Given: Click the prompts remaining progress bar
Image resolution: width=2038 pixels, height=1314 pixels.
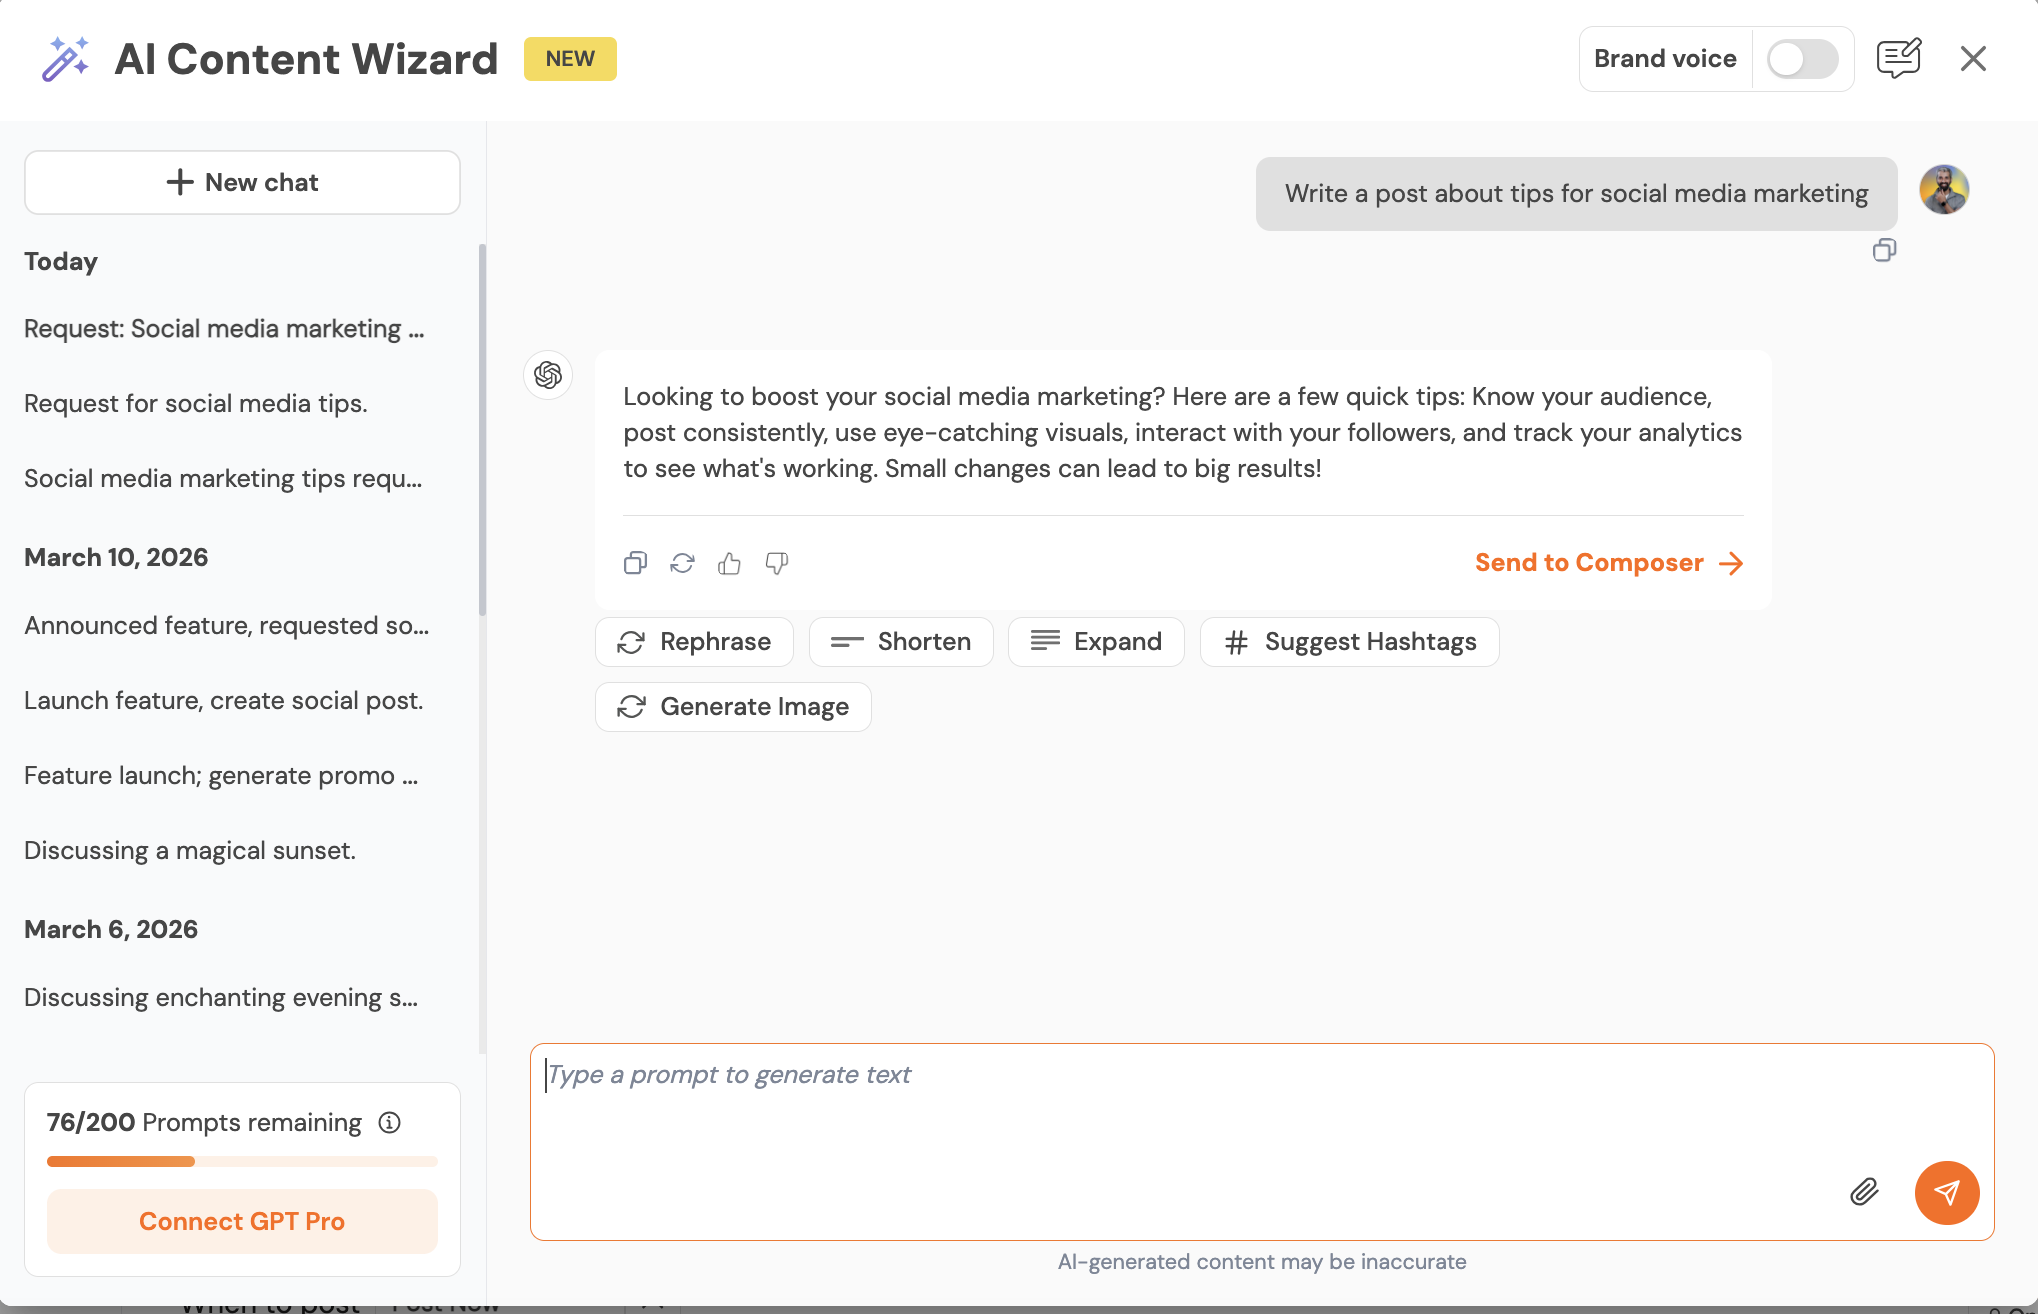Looking at the screenshot, I should coord(242,1161).
